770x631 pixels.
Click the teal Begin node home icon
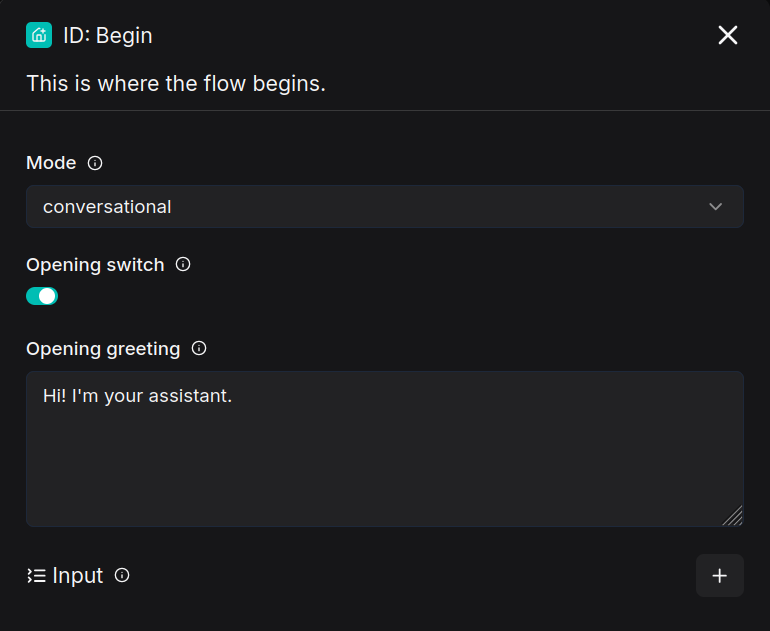[x=39, y=35]
